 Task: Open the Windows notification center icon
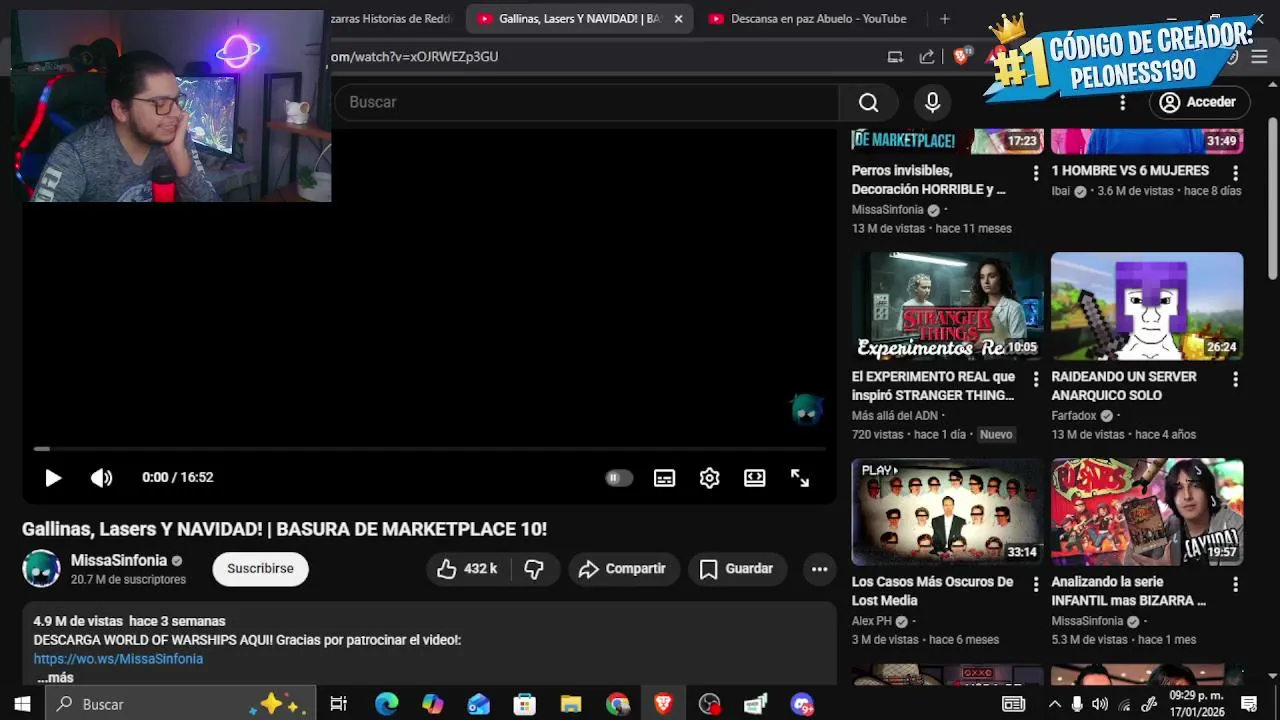1249,704
